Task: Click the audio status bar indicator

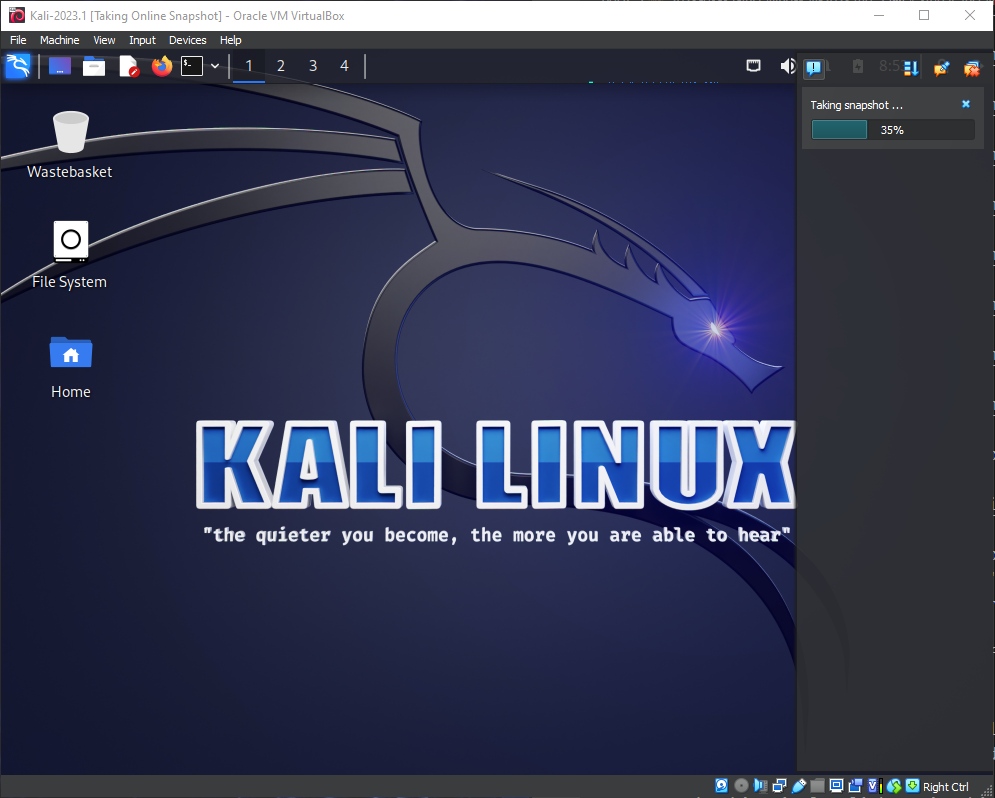Action: click(760, 786)
